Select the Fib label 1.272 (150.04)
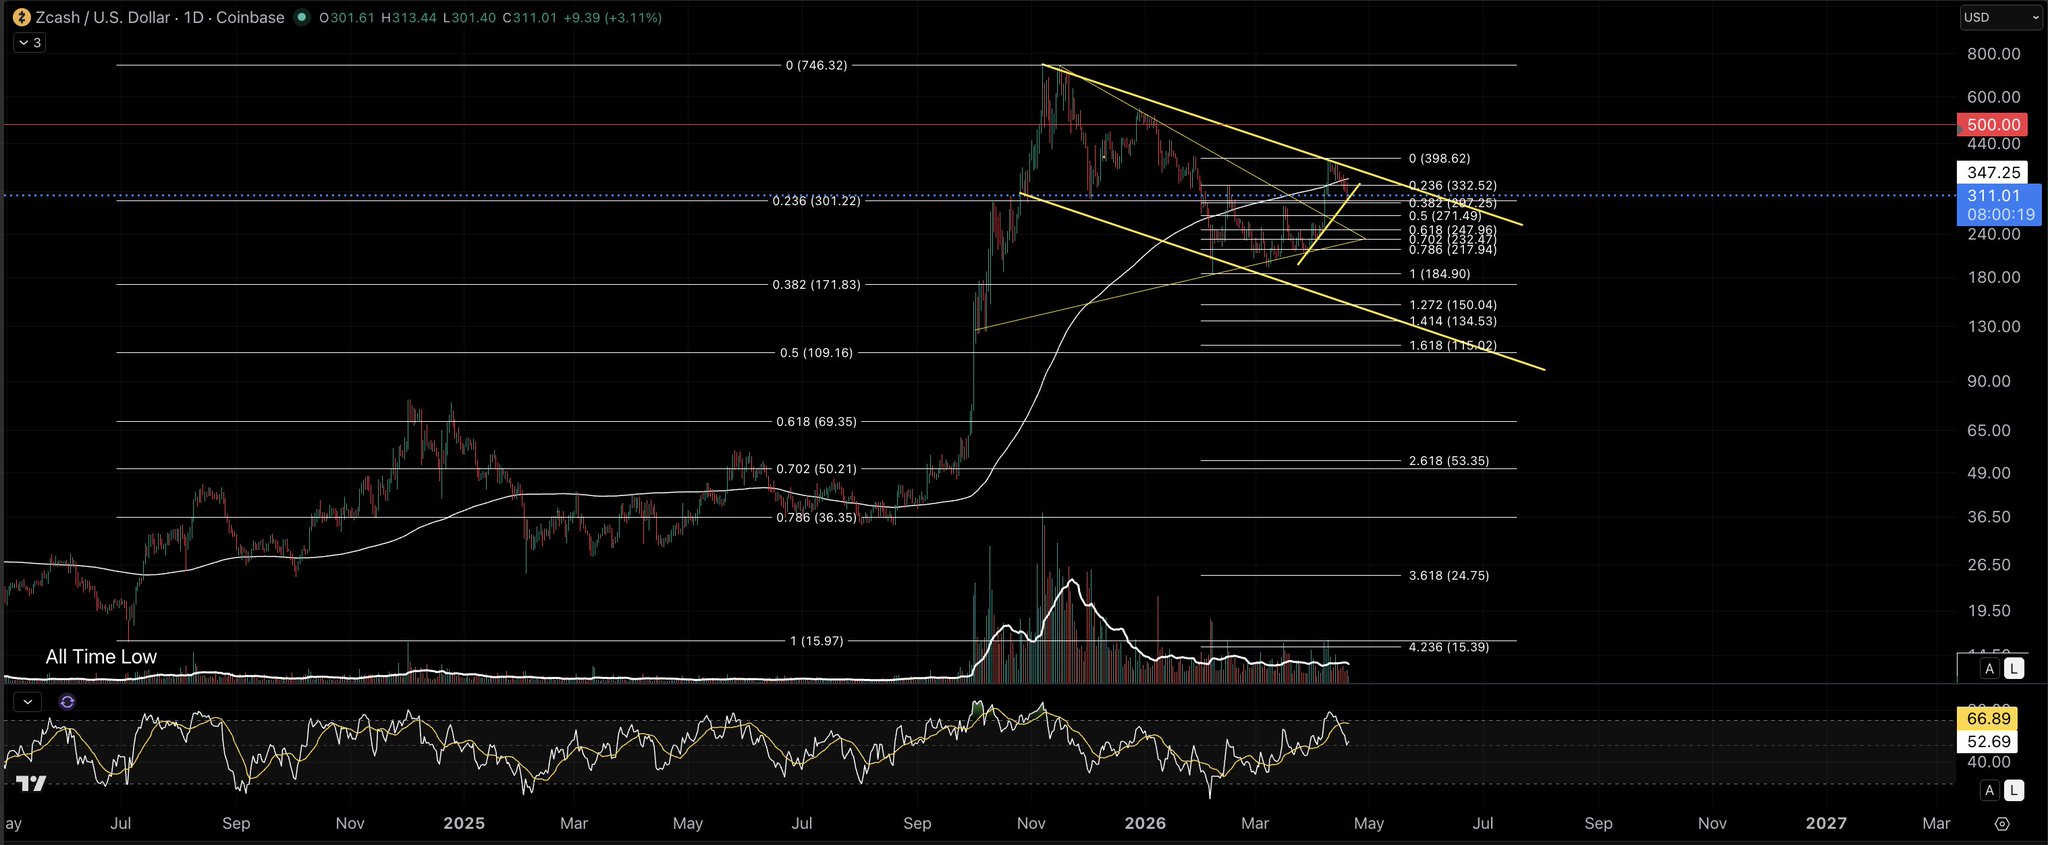The image size is (2048, 845). [x=1452, y=305]
